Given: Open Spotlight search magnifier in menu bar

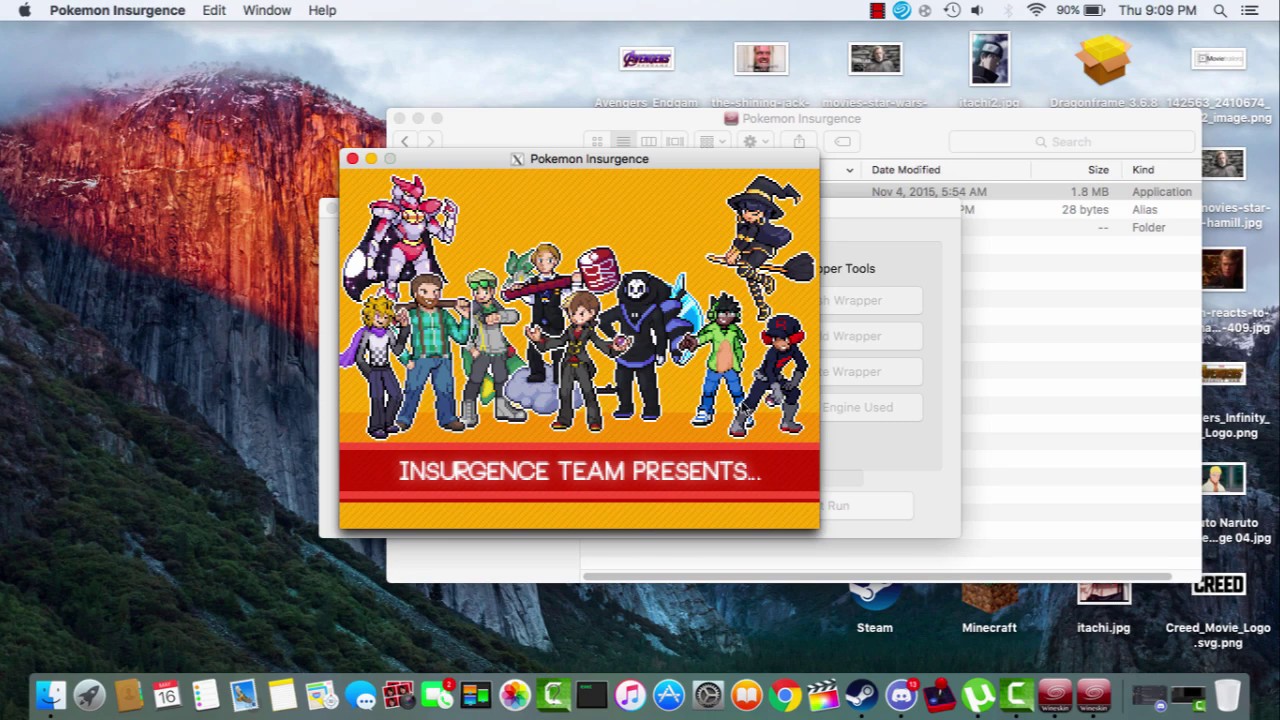Looking at the screenshot, I should [x=1220, y=10].
